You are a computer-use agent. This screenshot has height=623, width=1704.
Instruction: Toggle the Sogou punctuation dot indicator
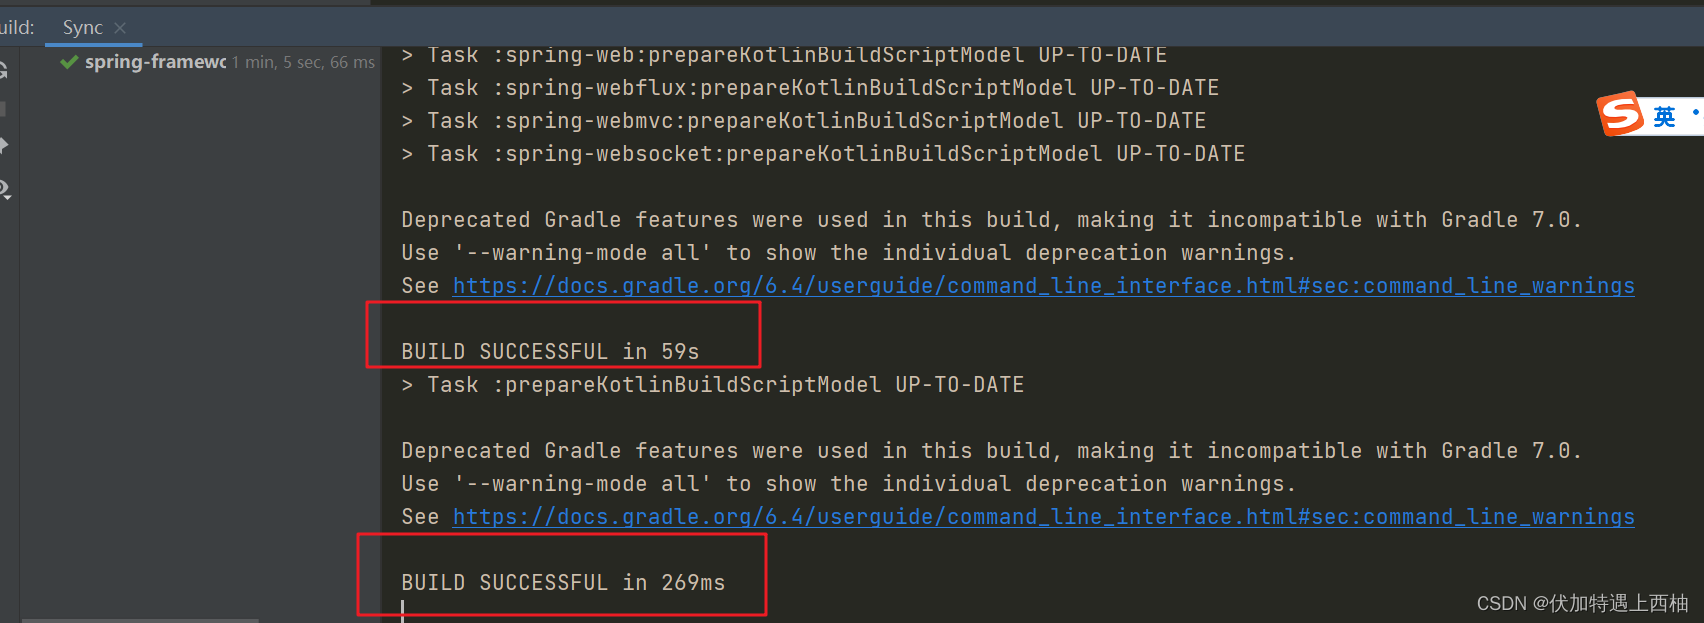[x=1696, y=112]
